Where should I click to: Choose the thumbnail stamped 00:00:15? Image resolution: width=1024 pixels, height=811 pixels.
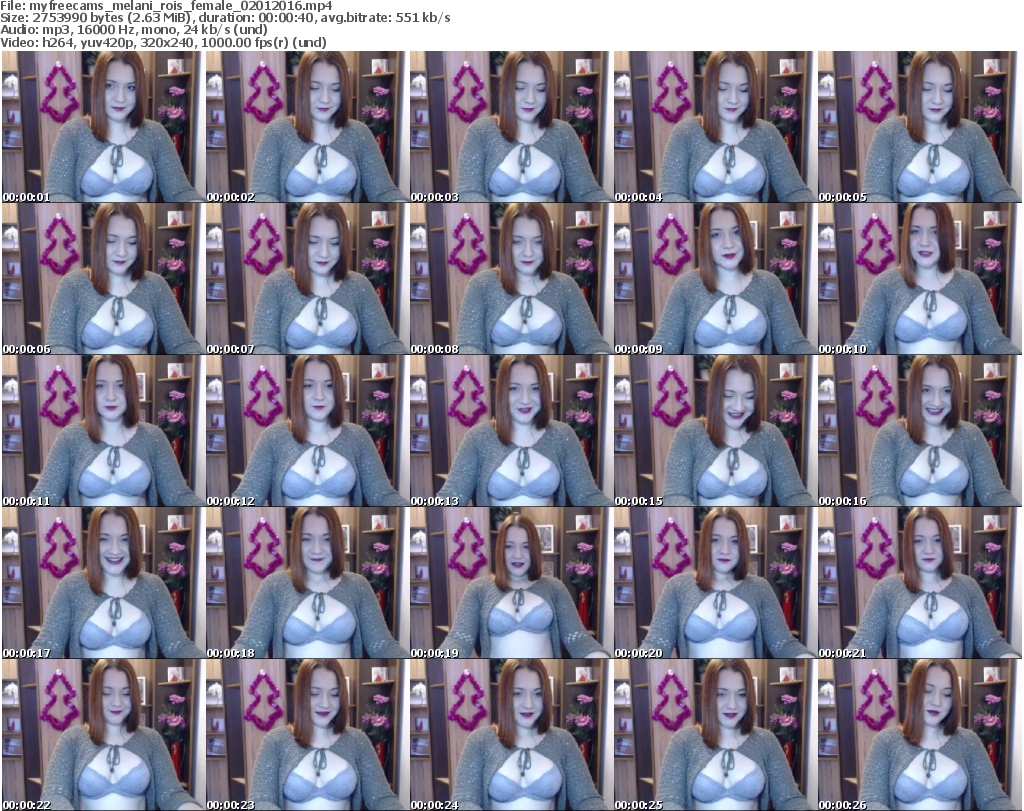click(714, 431)
